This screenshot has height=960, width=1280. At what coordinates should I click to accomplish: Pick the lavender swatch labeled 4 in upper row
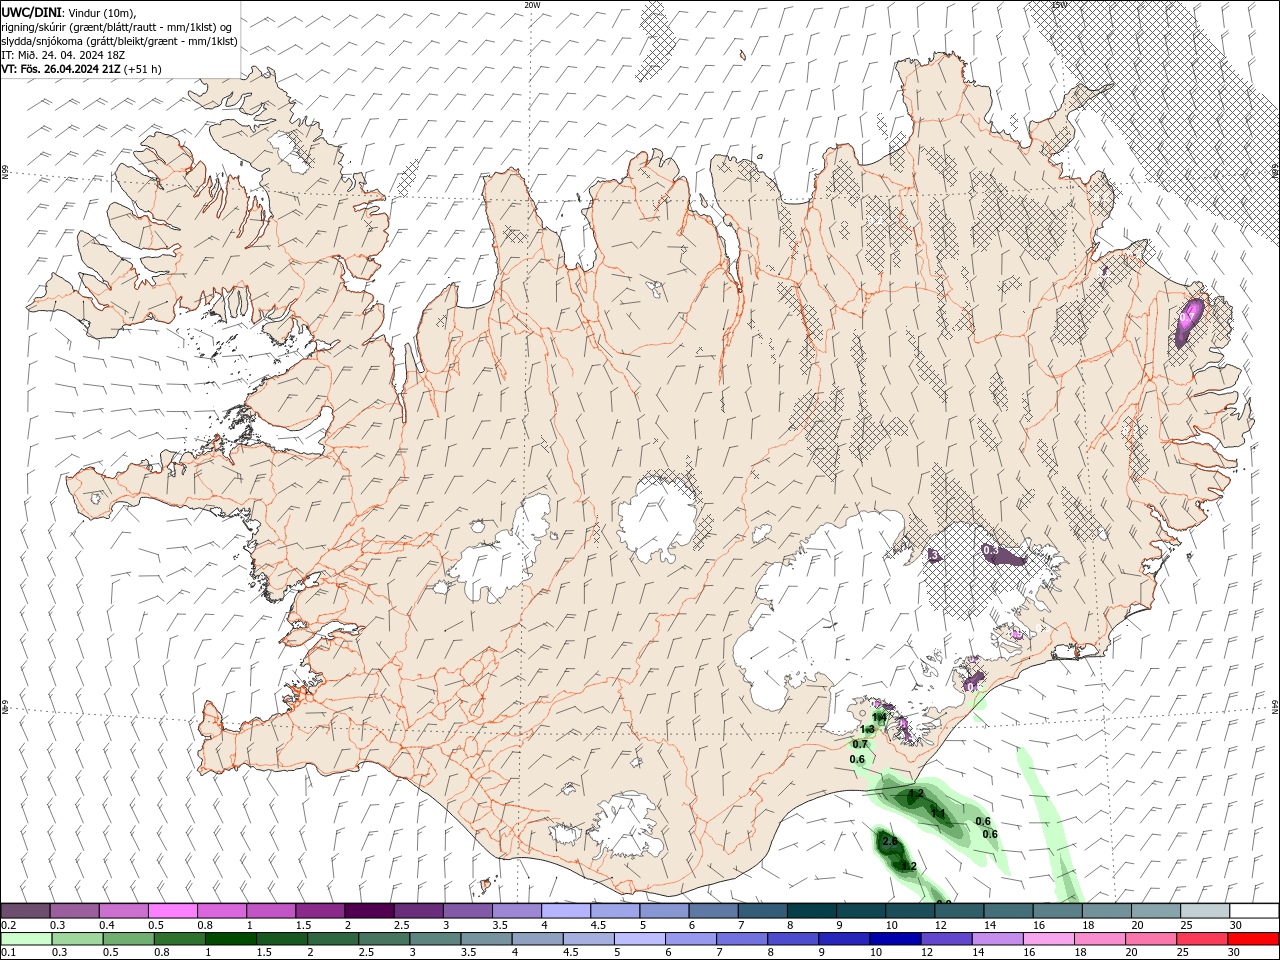564,911
